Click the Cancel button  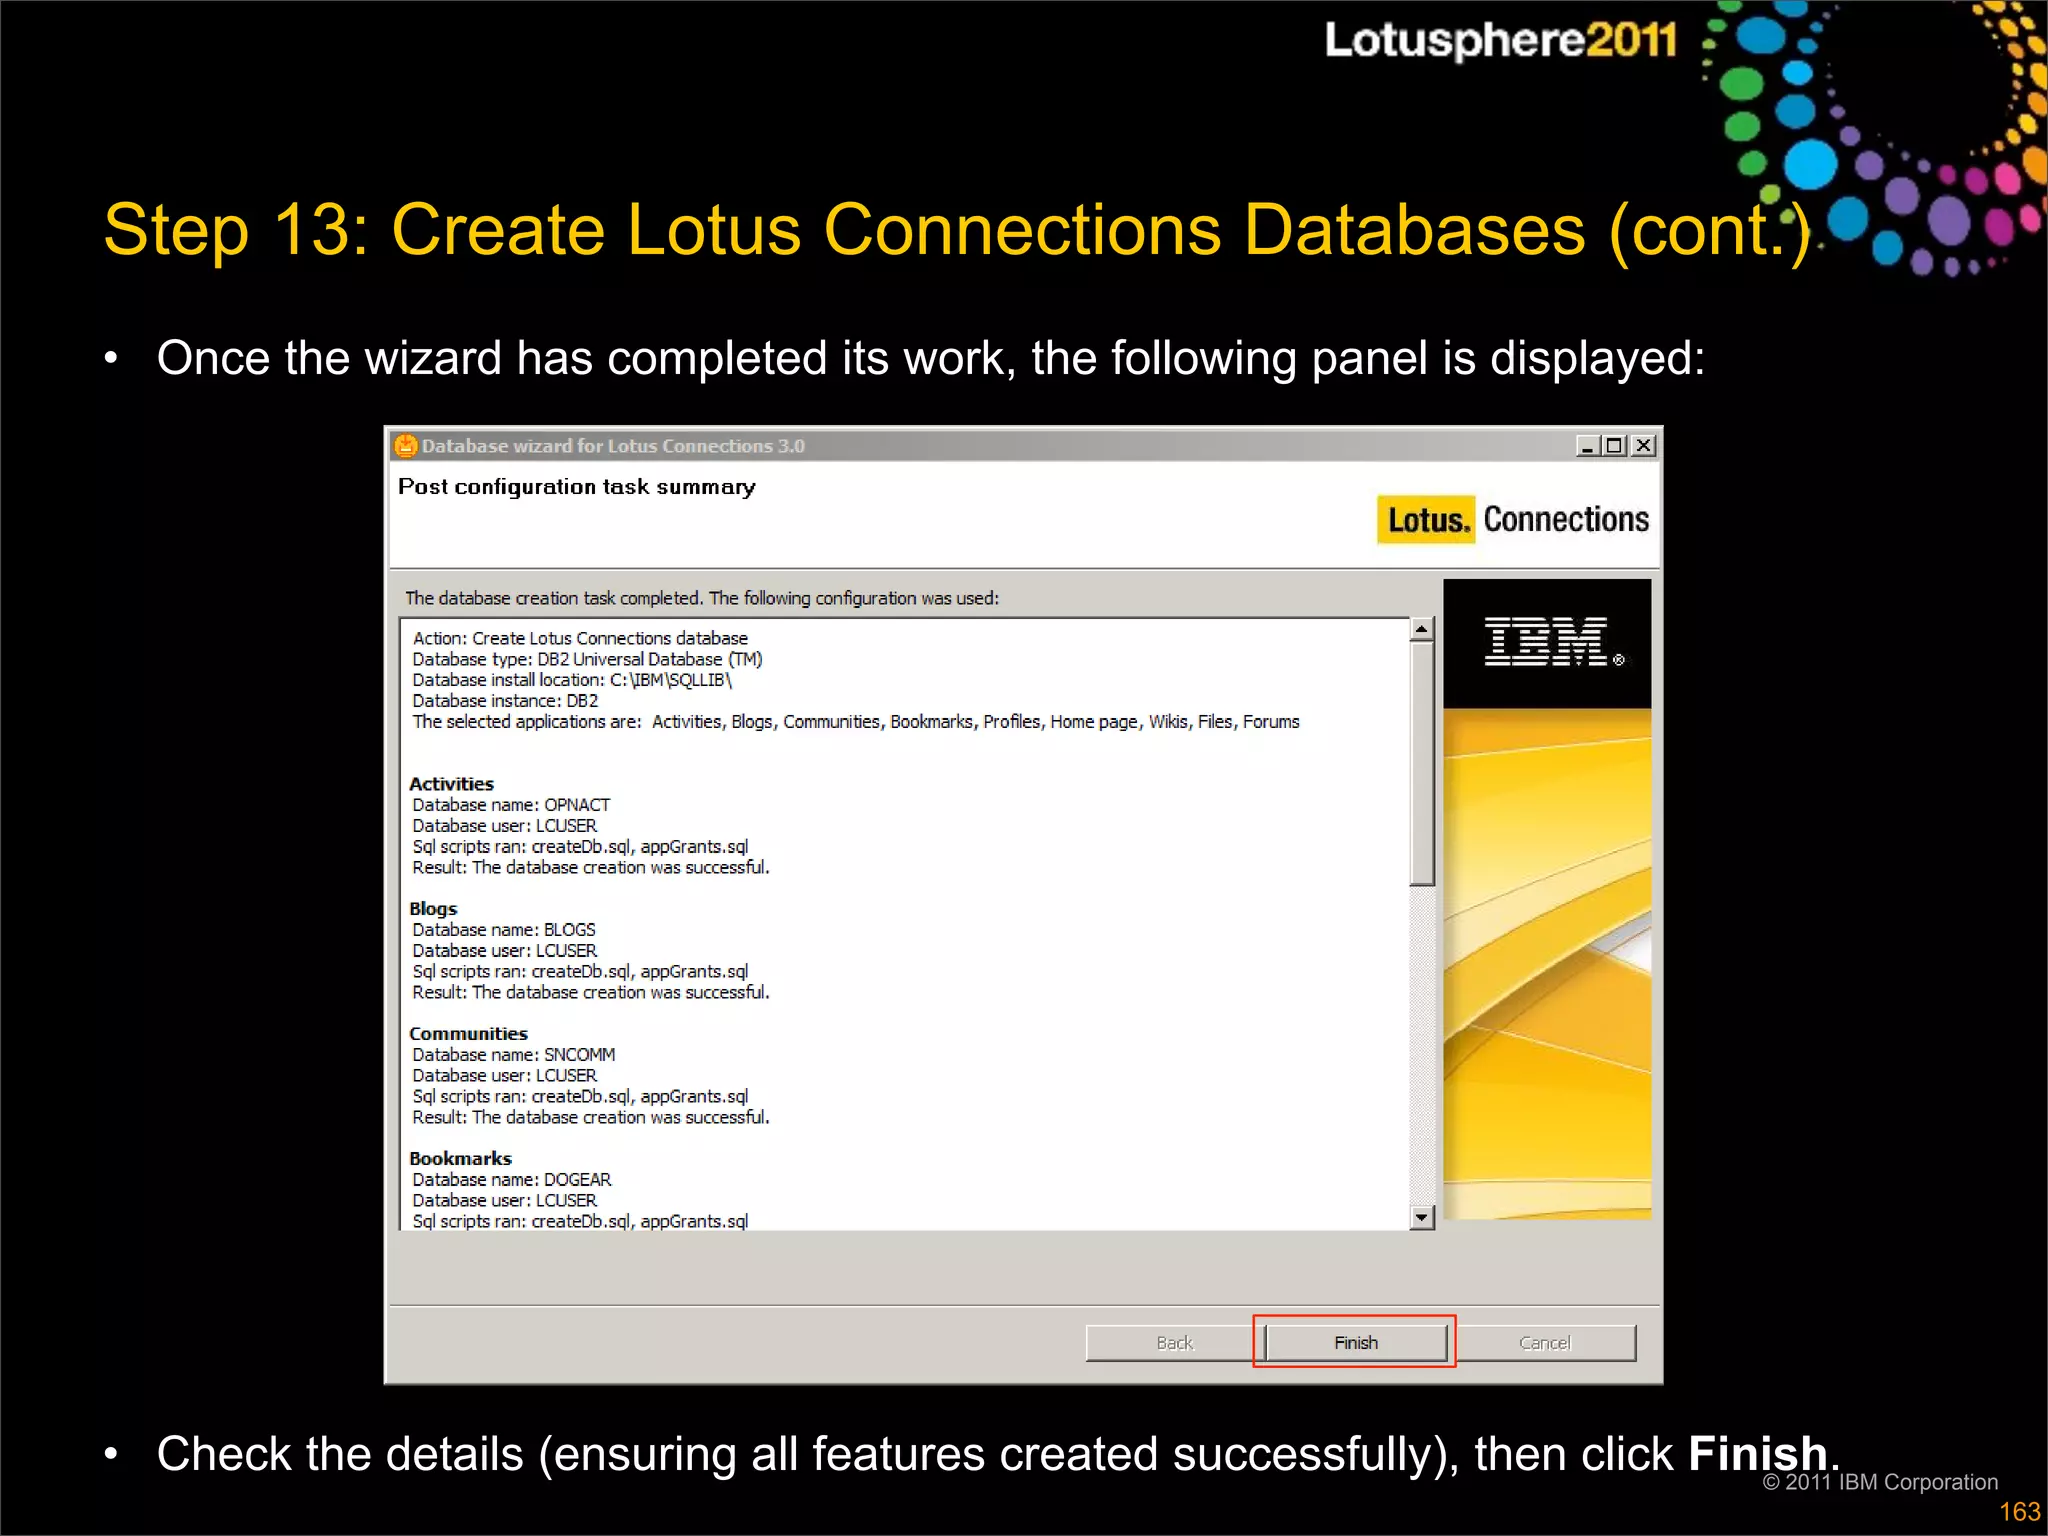1544,1342
